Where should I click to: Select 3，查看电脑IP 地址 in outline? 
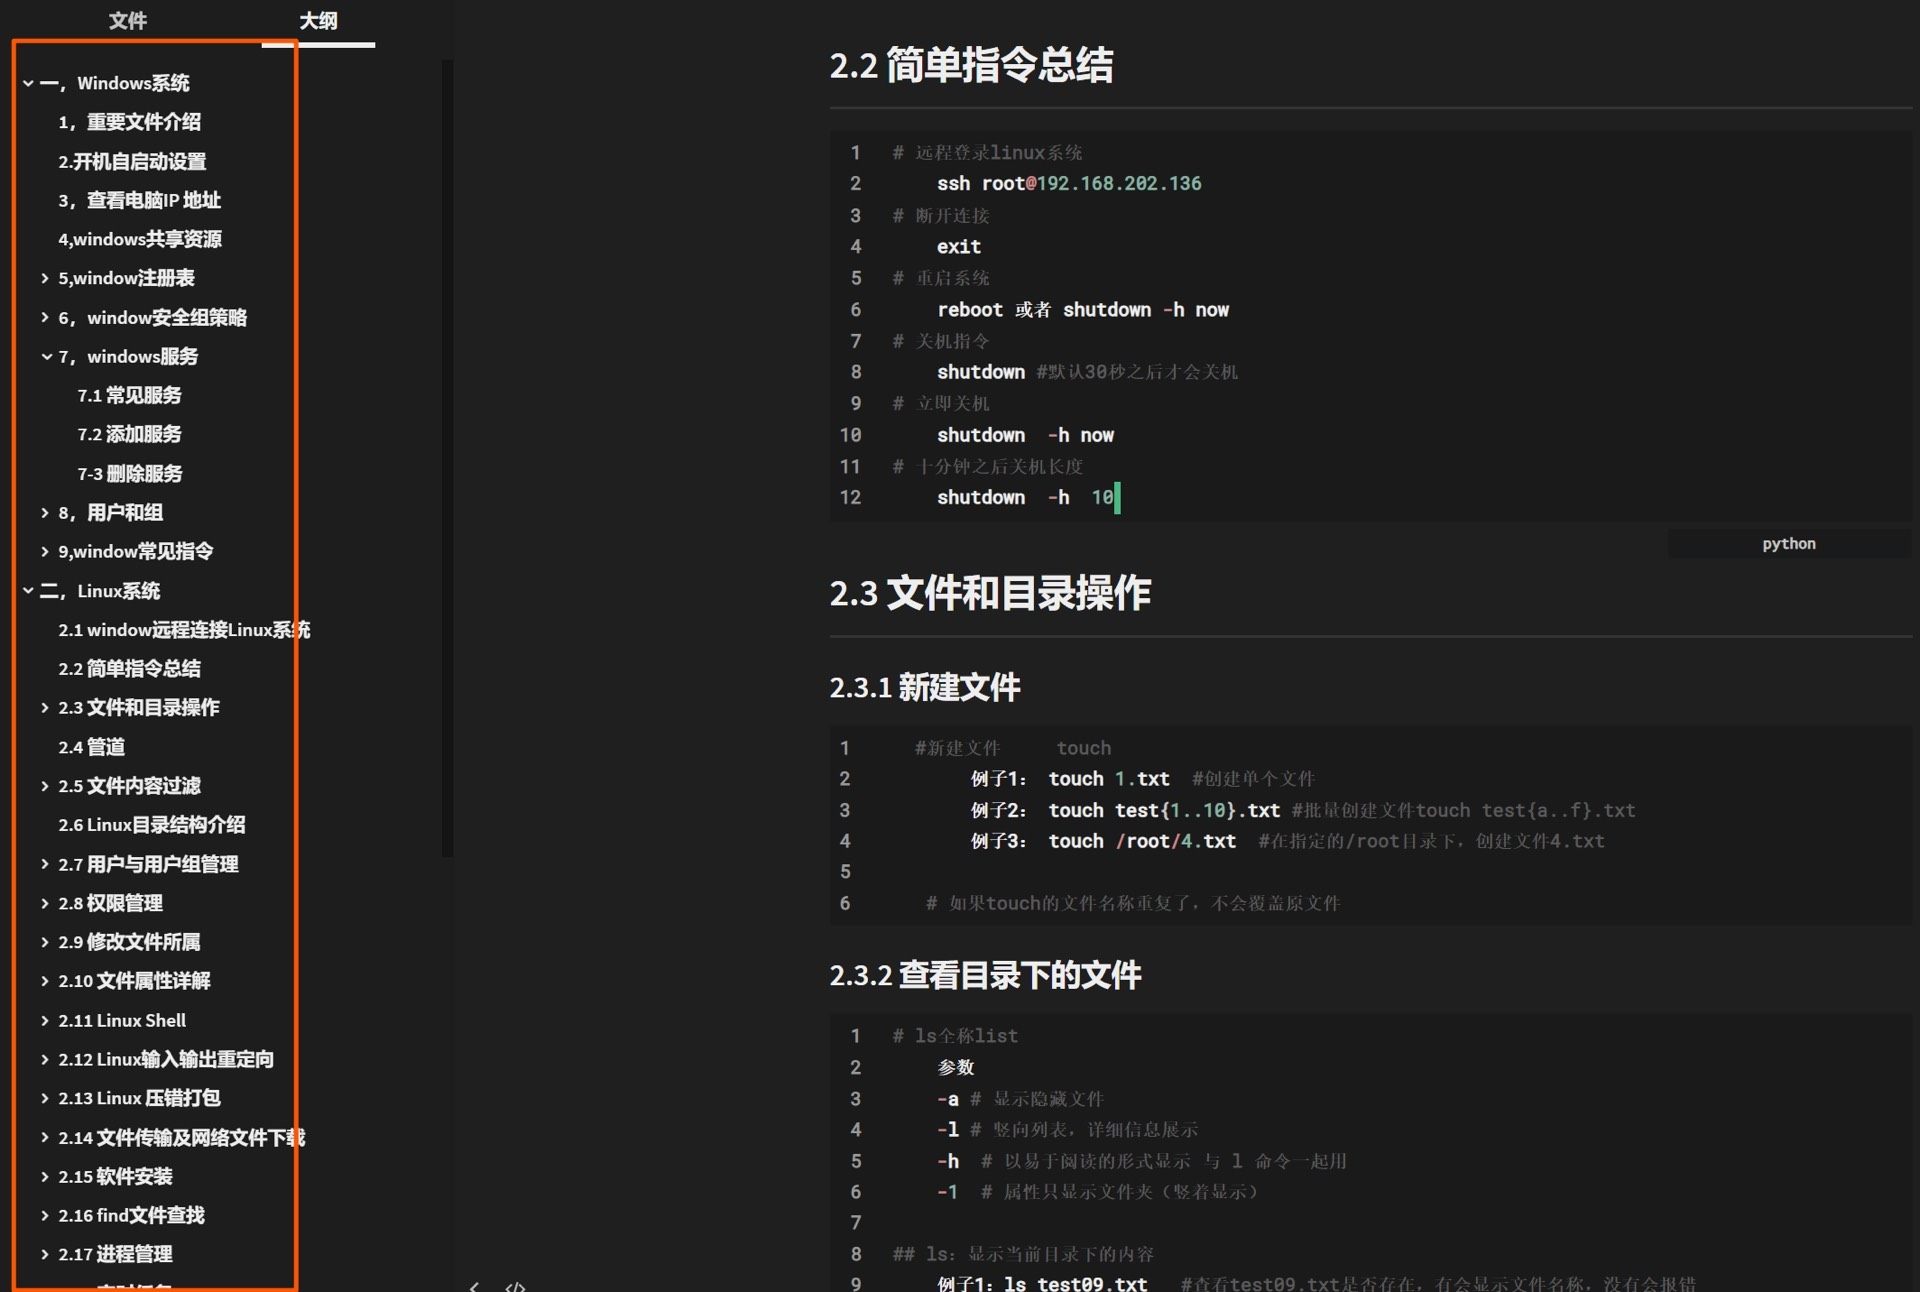pos(139,200)
